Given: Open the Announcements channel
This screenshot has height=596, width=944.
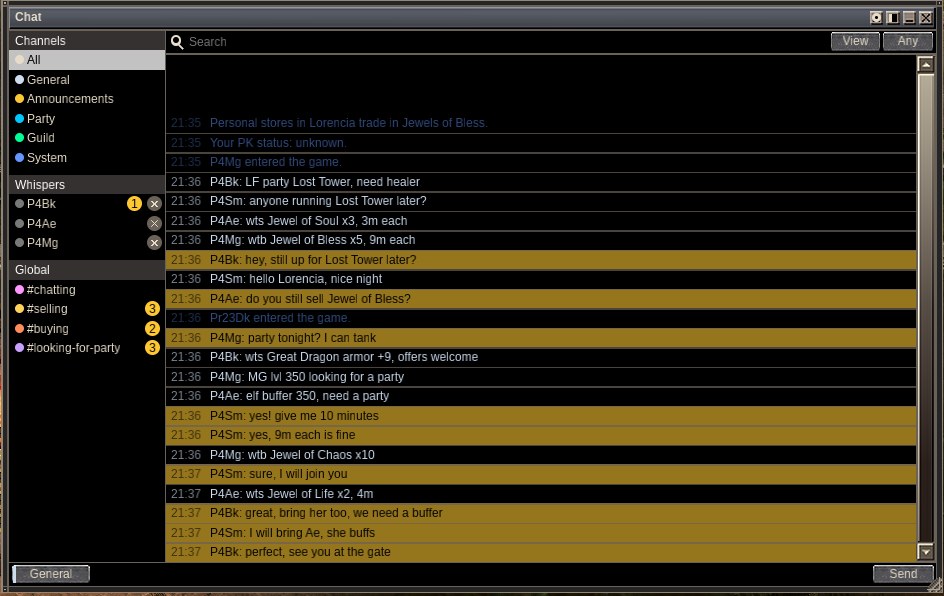Looking at the screenshot, I should (87, 99).
